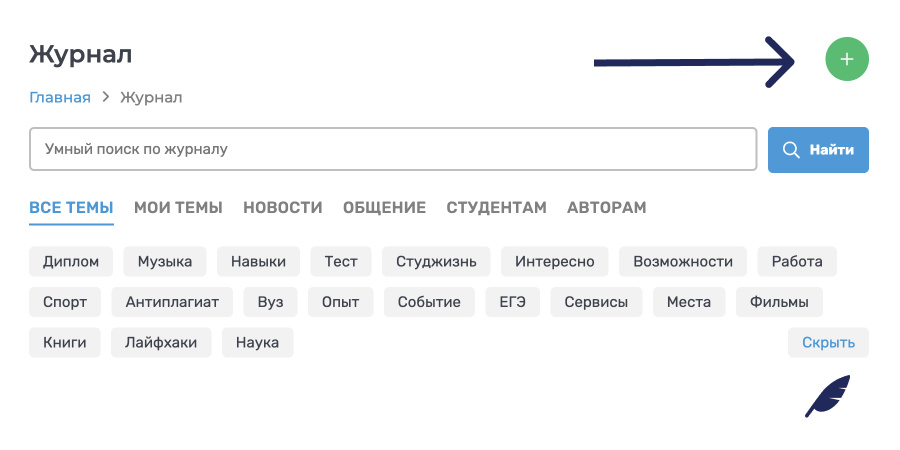Select the АВТОРАМ tab
Screen dimensions: 900x450
pos(606,208)
